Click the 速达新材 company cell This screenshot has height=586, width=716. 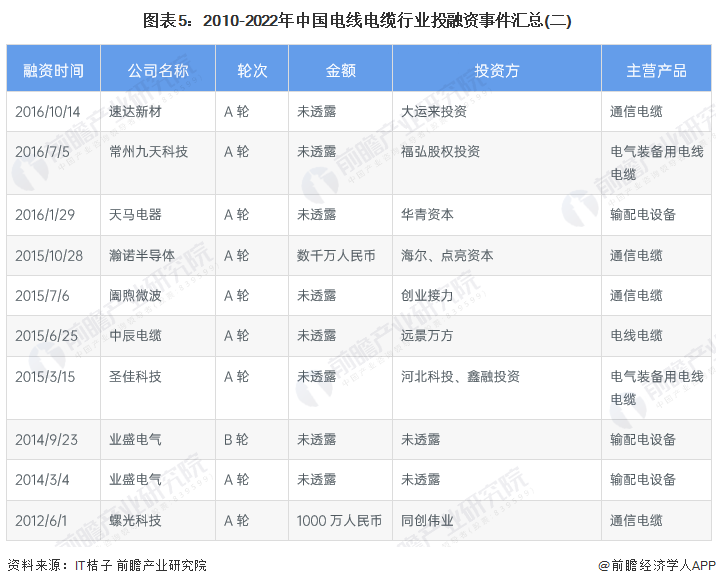tap(135, 112)
